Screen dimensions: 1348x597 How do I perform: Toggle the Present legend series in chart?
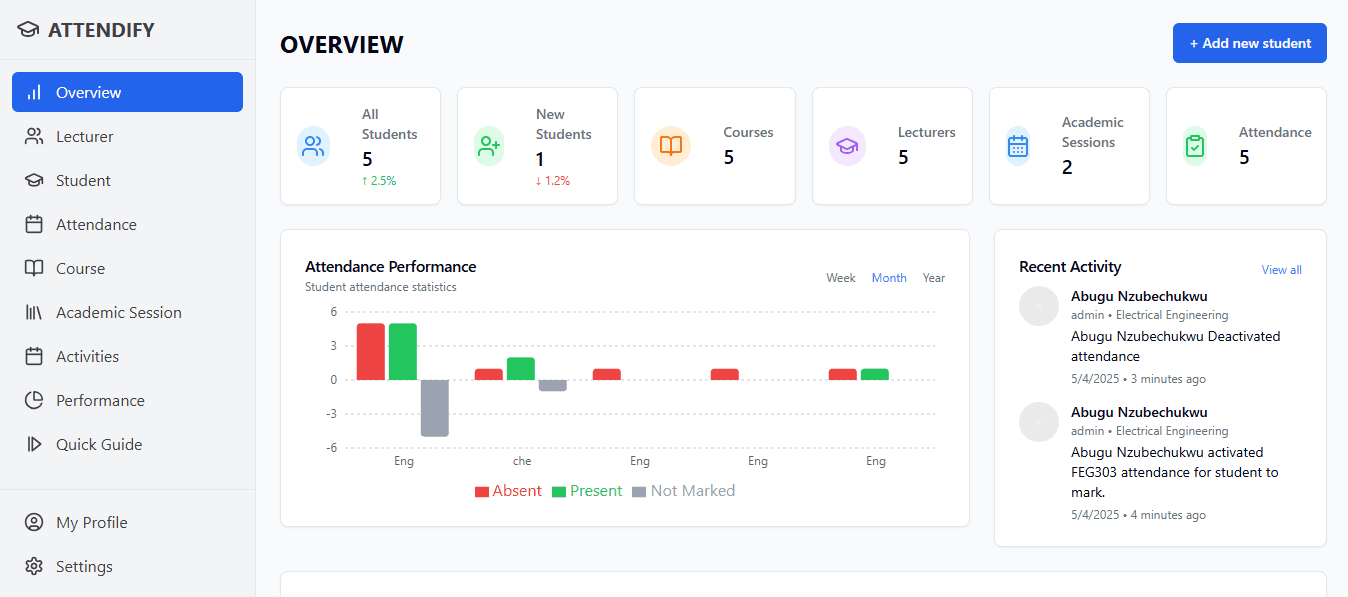click(x=587, y=491)
